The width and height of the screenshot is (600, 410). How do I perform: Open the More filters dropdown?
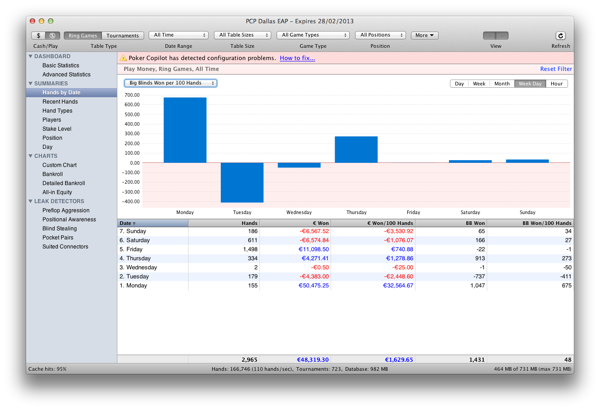pyautogui.click(x=425, y=35)
